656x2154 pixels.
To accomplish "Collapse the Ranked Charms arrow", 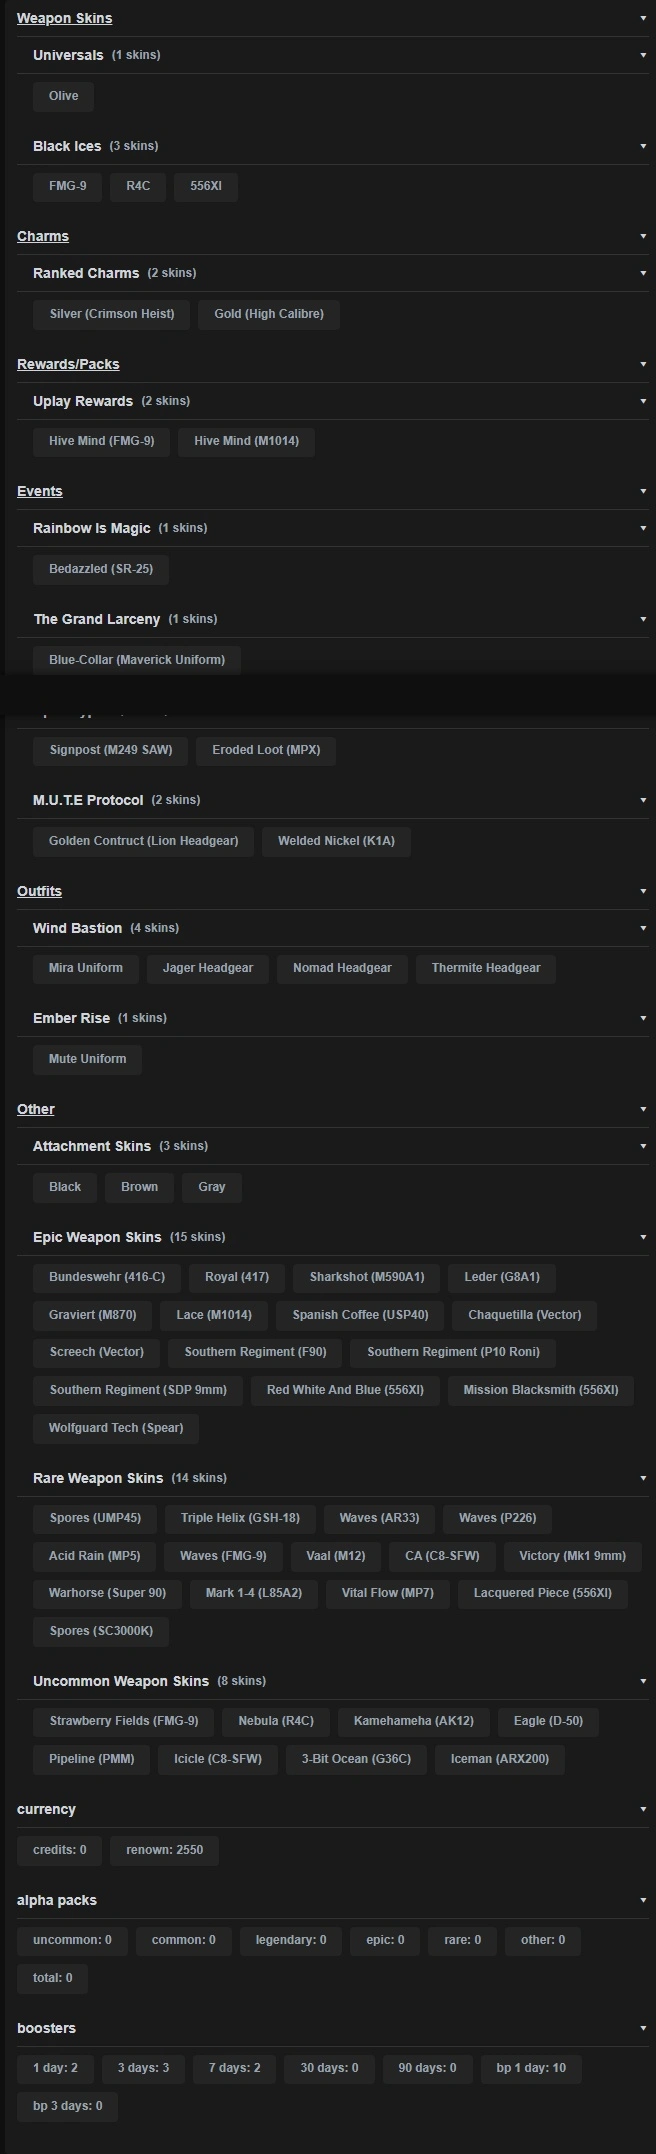I will (643, 273).
